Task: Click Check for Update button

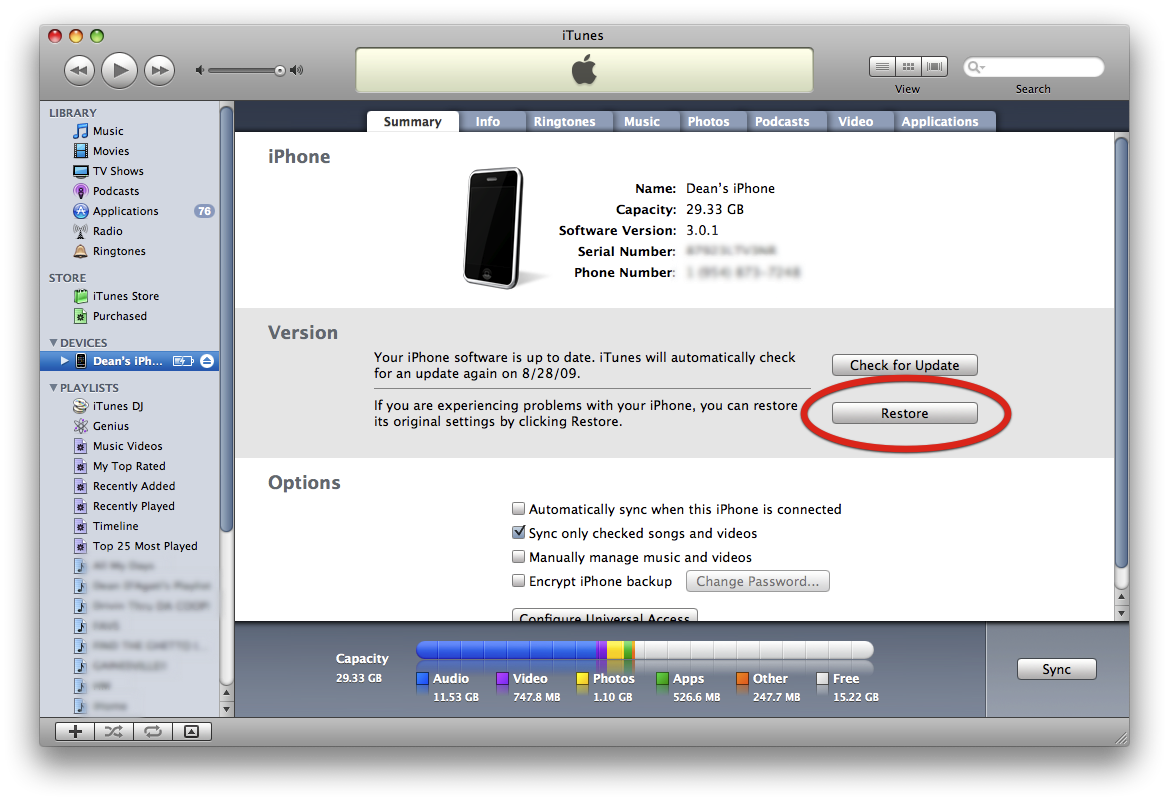Action: [904, 365]
